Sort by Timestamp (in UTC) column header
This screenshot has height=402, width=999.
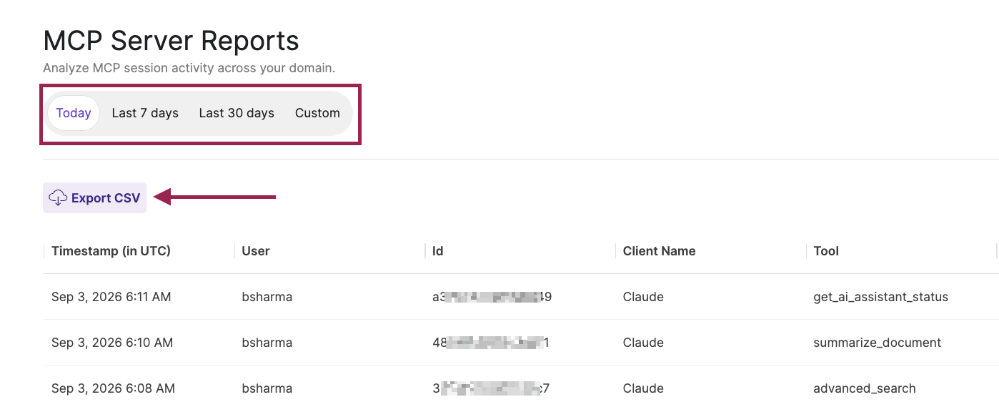click(x=111, y=251)
